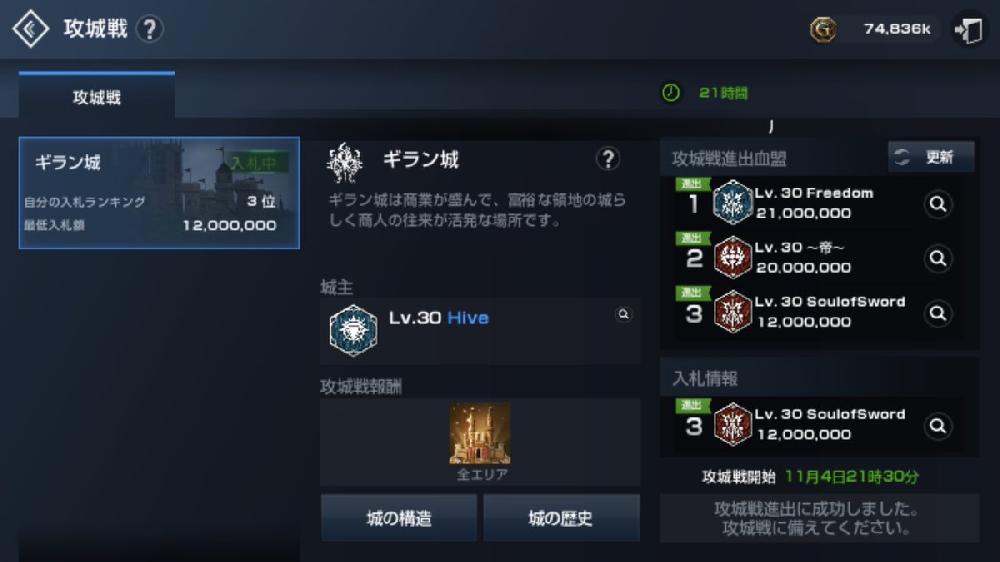Inspect rank 3 SoulofSword magnifier in 攻城戦進出血盟 list
This screenshot has width=1000, height=562.
938,313
